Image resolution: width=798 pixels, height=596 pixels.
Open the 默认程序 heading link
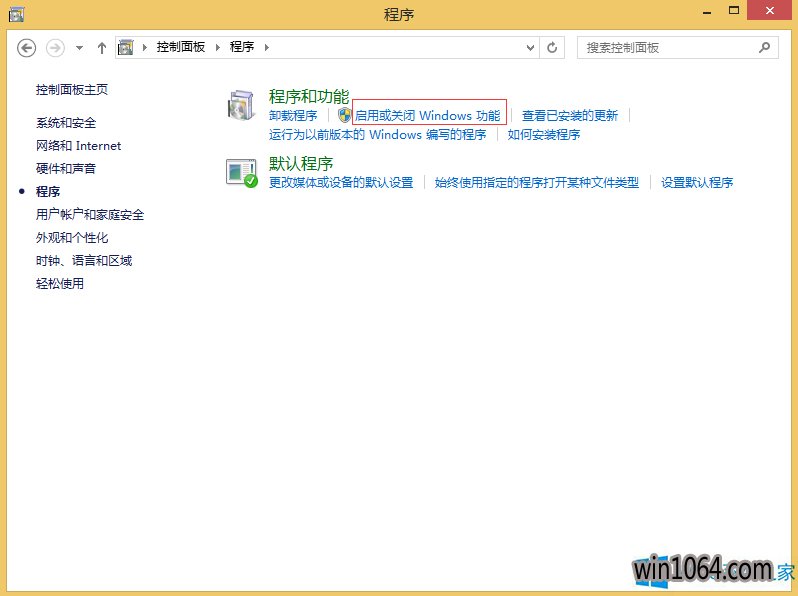click(301, 164)
